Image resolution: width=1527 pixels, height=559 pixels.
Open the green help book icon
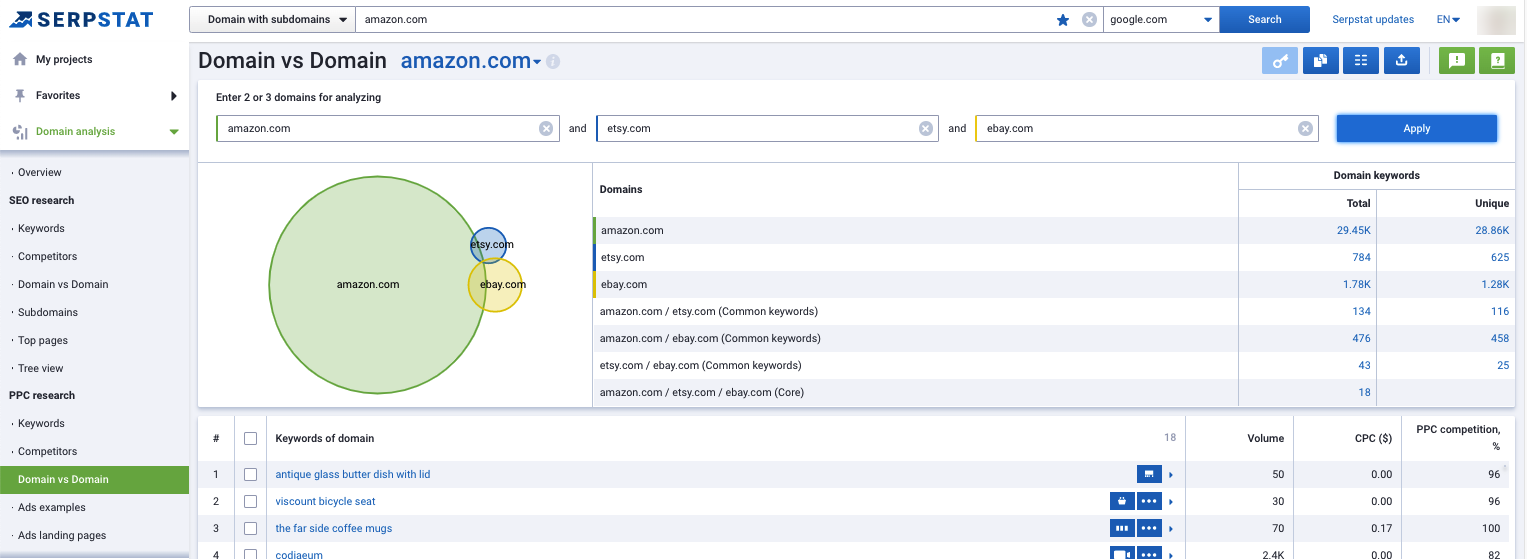pos(1497,61)
